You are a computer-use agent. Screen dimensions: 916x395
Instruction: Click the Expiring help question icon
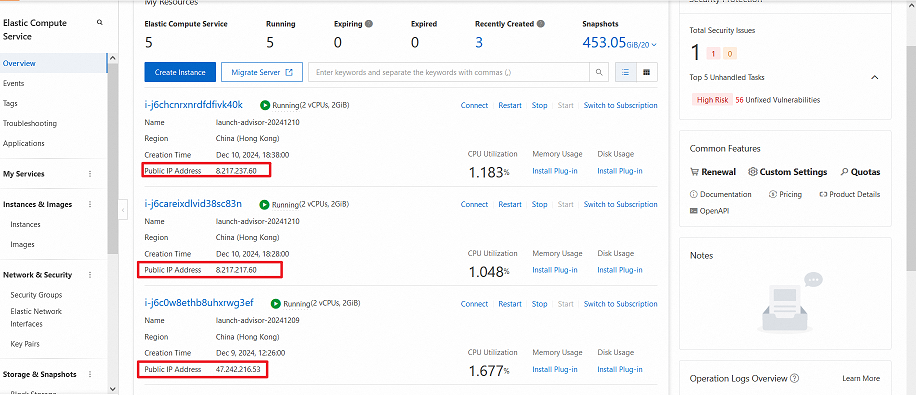369,24
